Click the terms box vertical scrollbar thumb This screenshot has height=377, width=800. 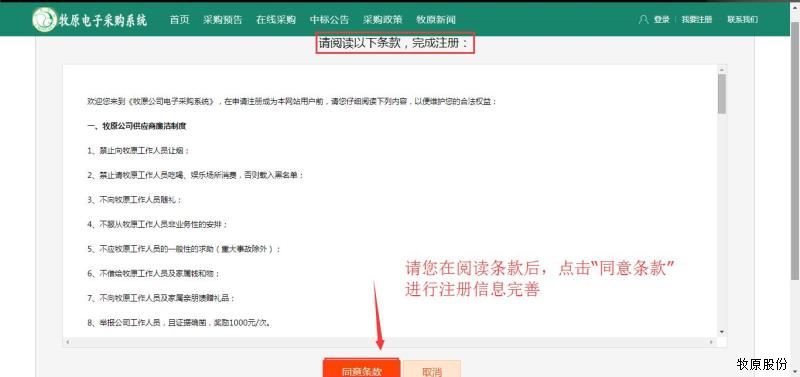(x=721, y=93)
